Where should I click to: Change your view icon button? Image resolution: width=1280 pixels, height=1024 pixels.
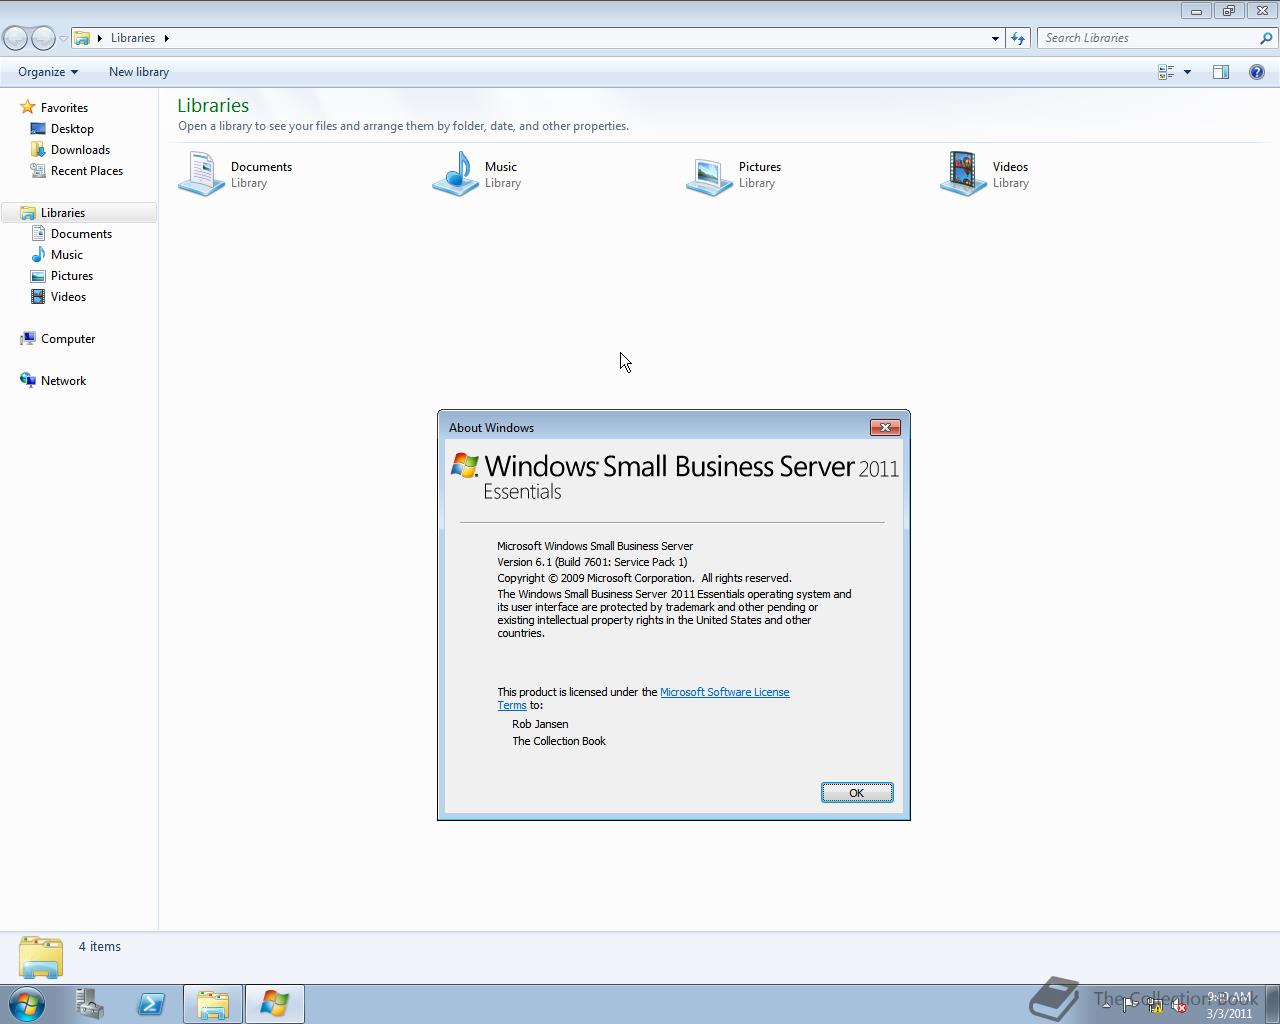[x=1166, y=72]
